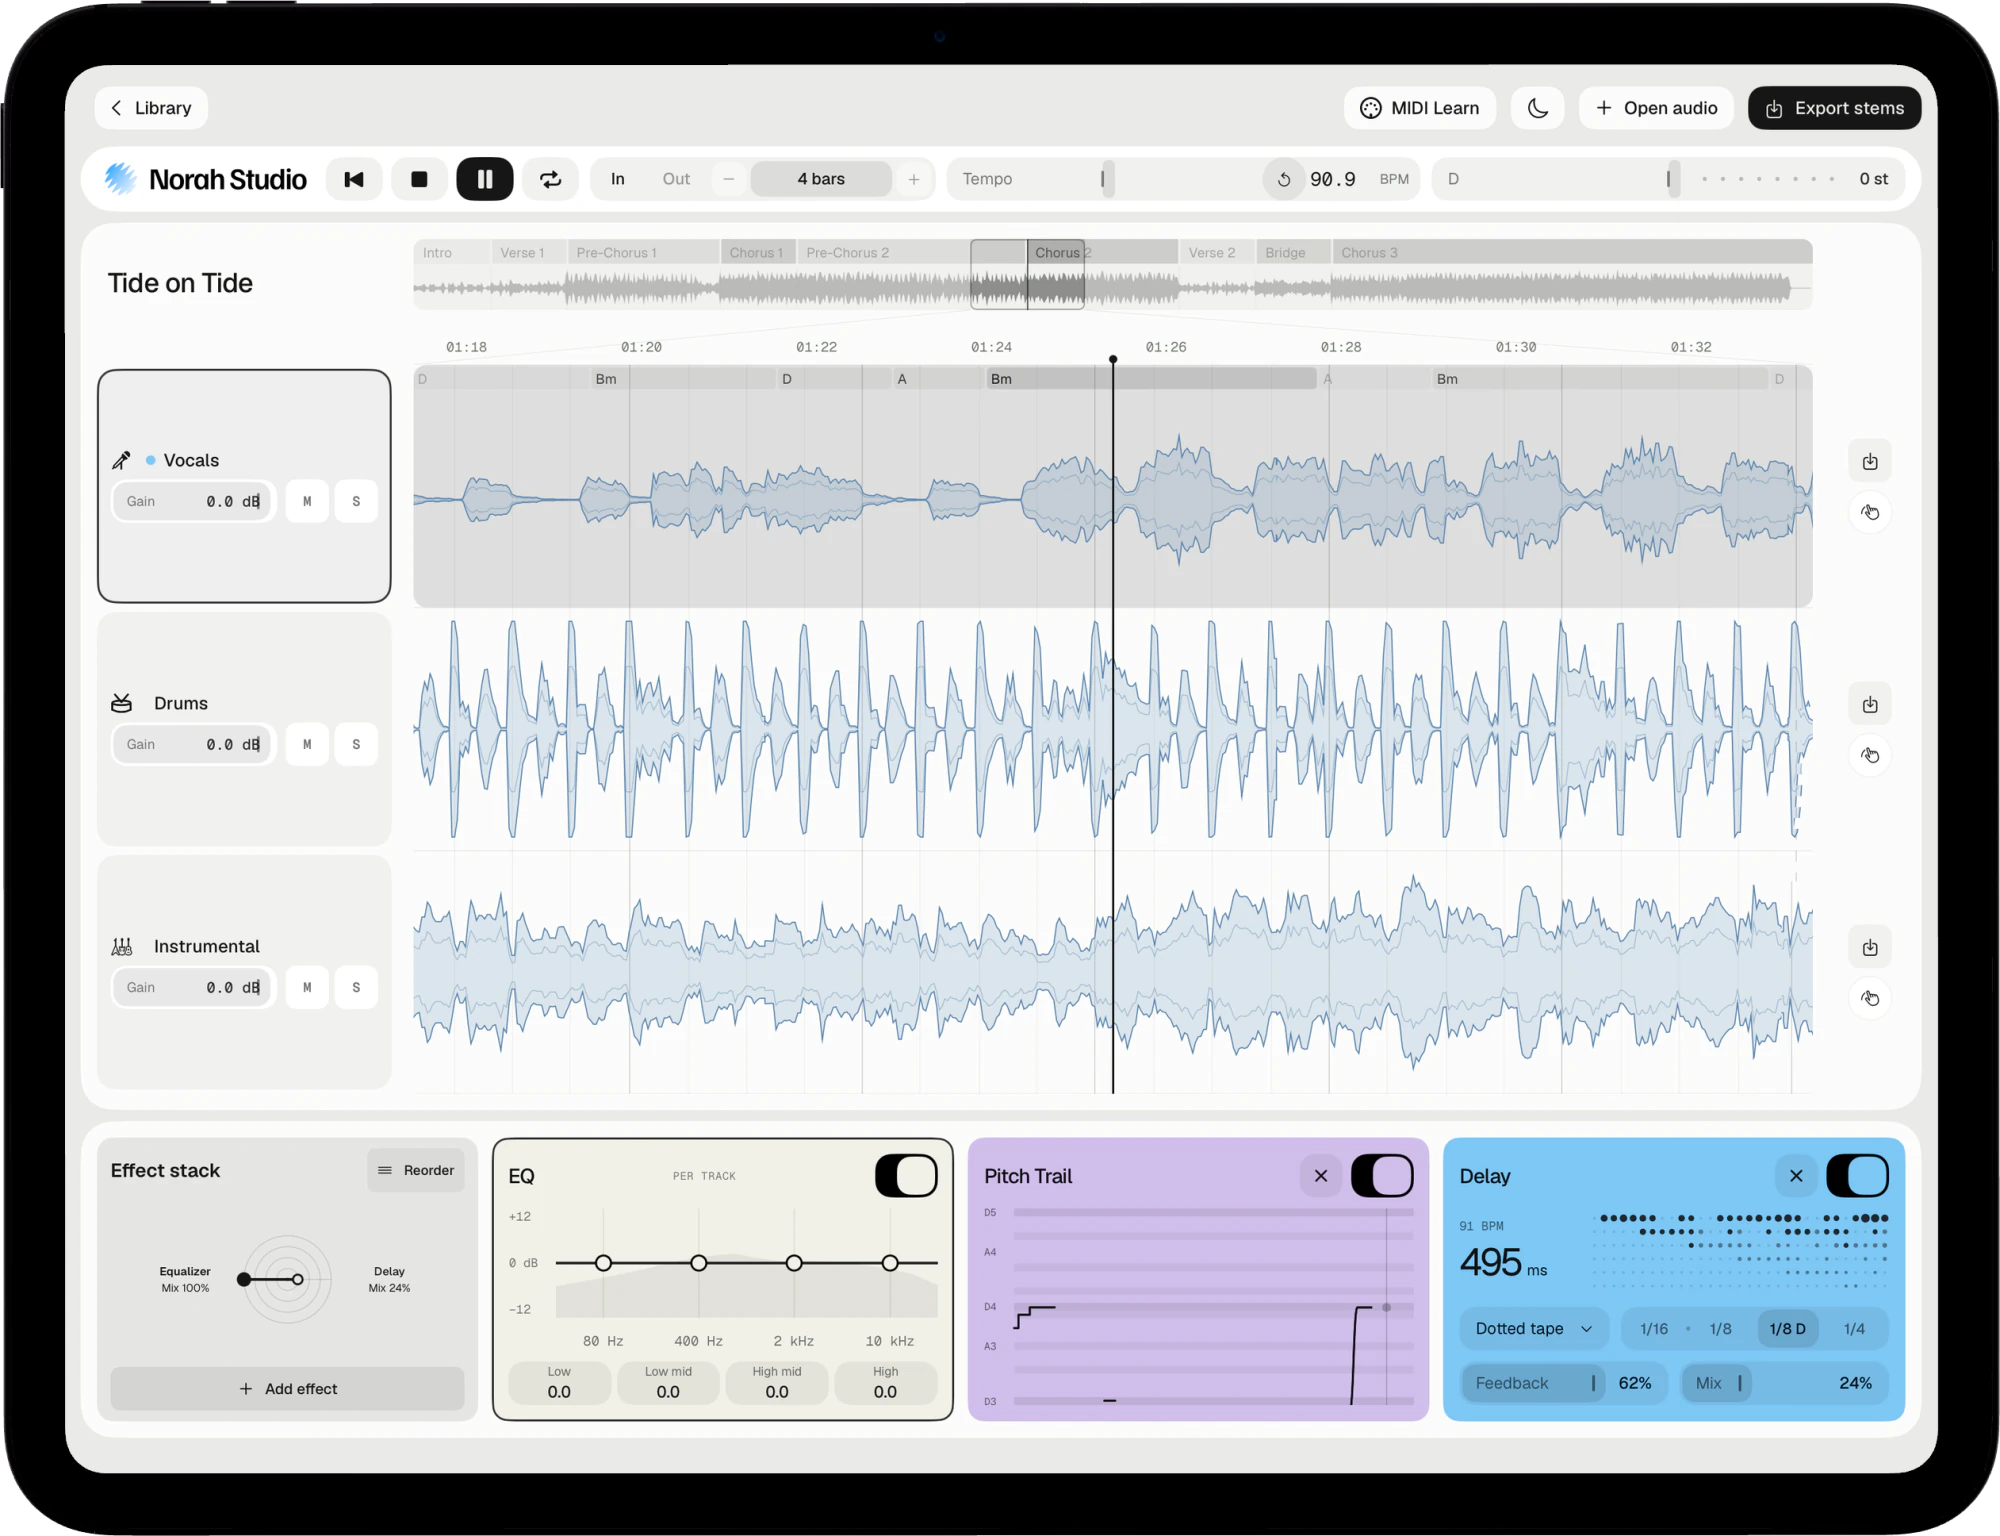
Task: Click the hand icon beside Vocals waveform
Action: tap(1870, 512)
